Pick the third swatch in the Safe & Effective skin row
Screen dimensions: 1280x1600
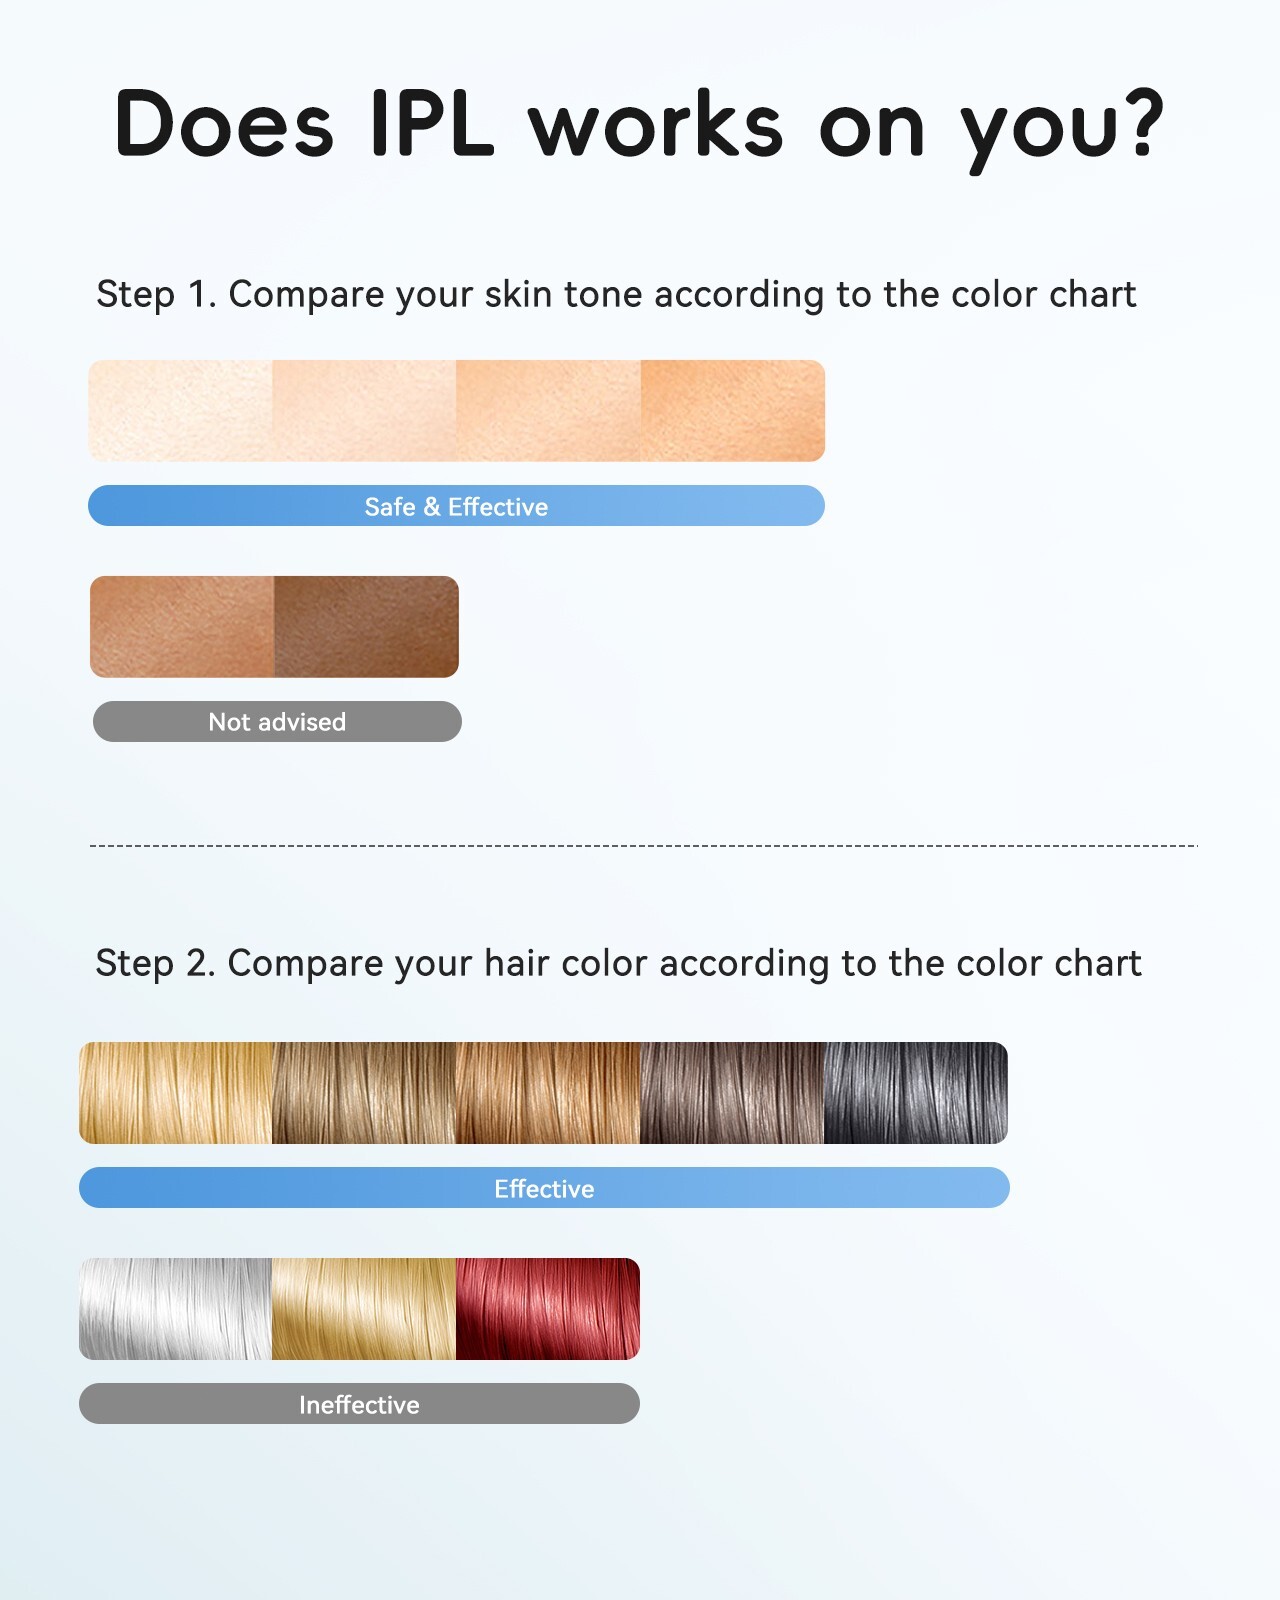click(548, 411)
